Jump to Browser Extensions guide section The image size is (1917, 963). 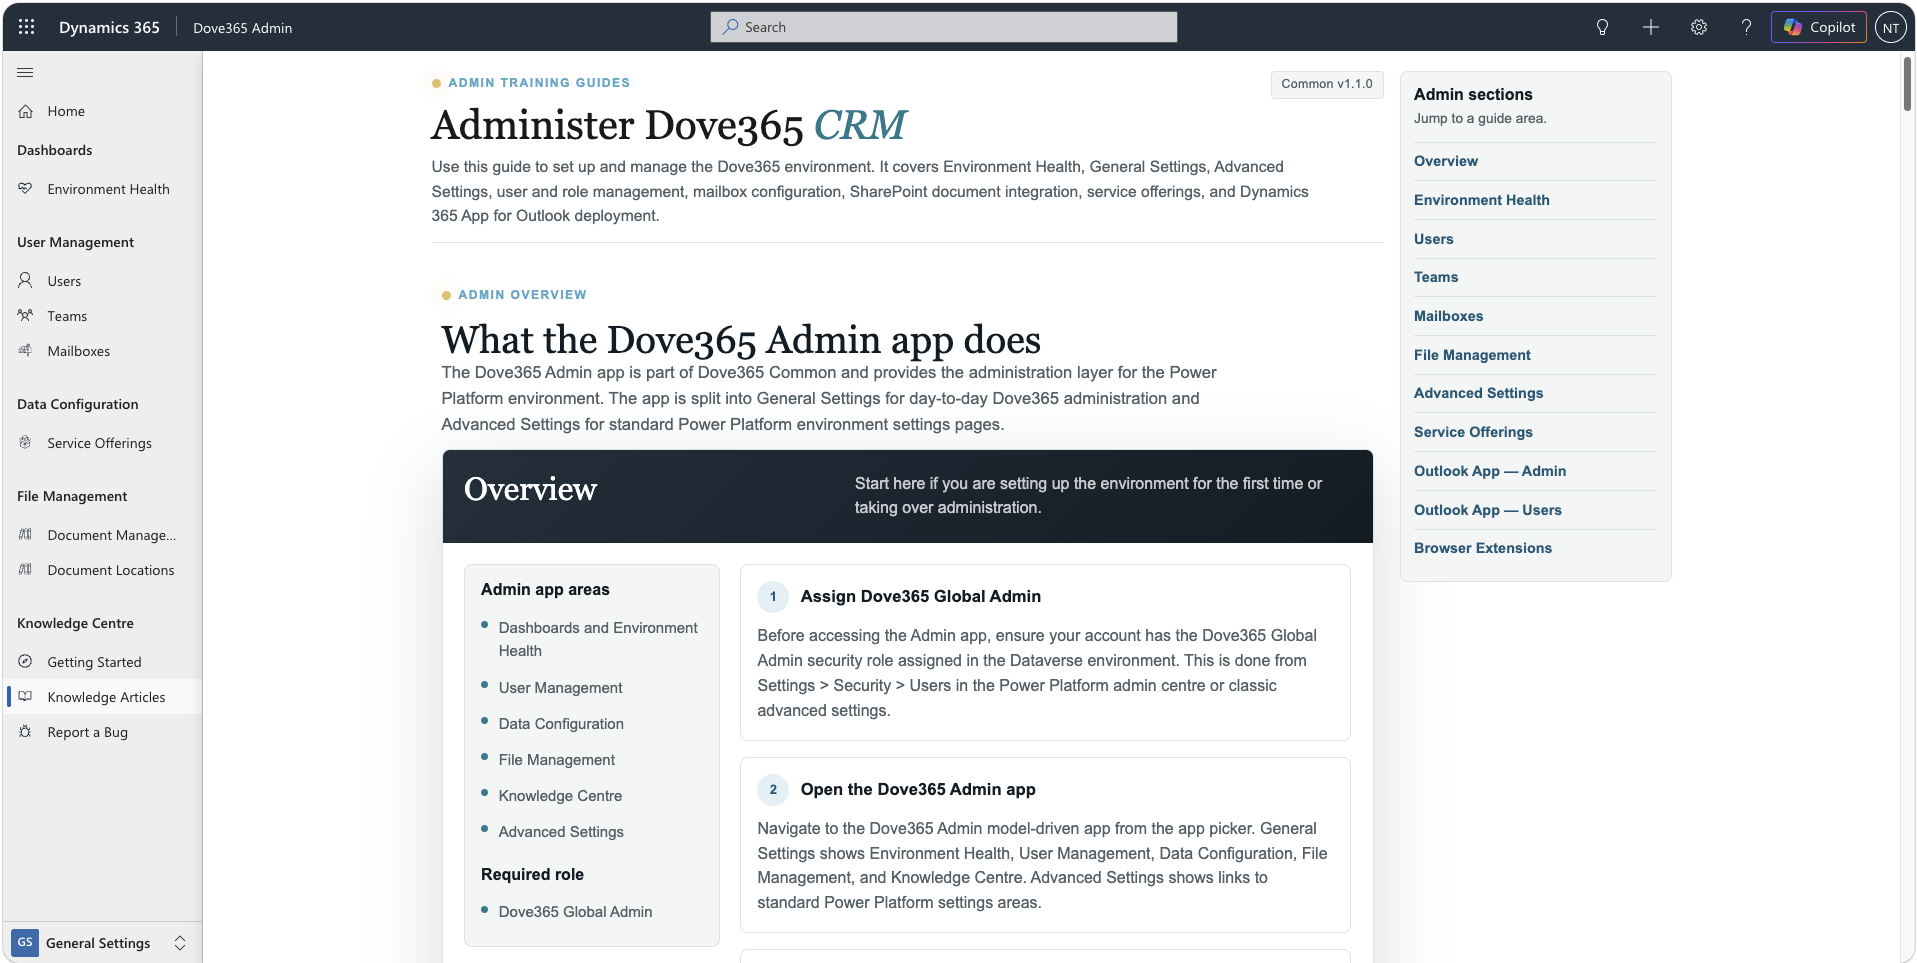click(1482, 548)
